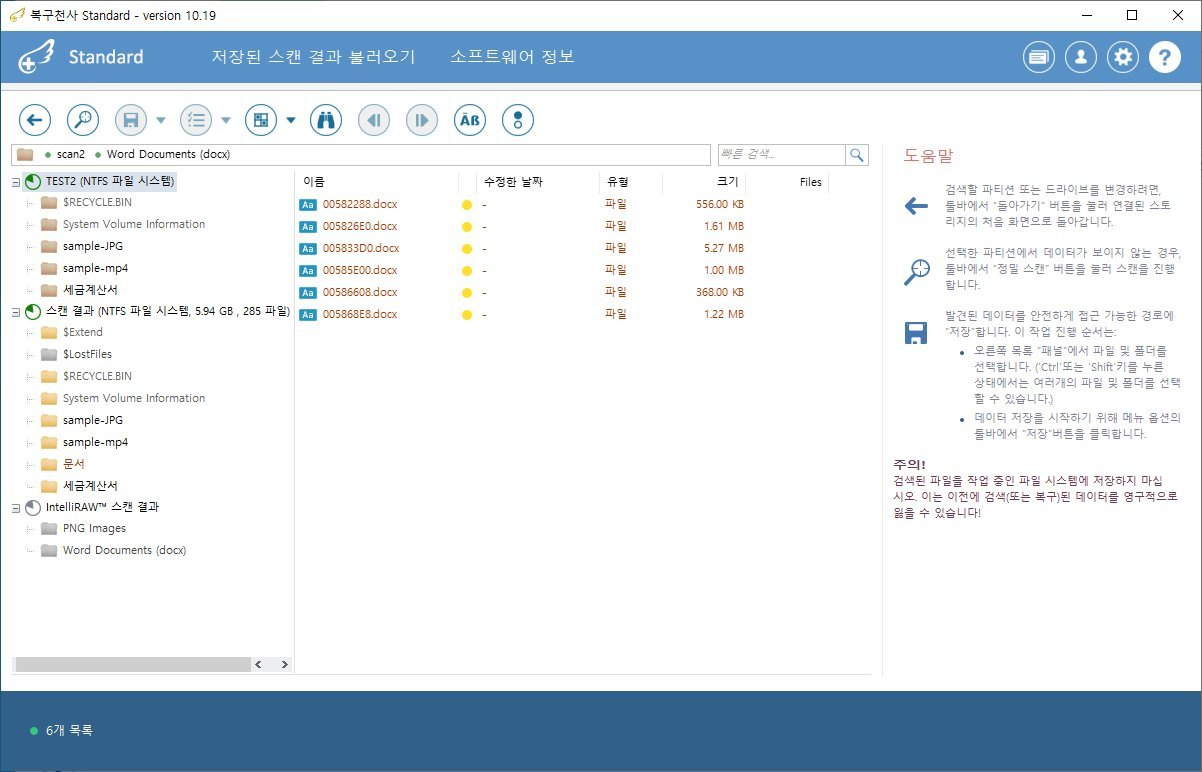The height and width of the screenshot is (772, 1202).
Task: Click the quick search magnifier button
Action: (857, 155)
